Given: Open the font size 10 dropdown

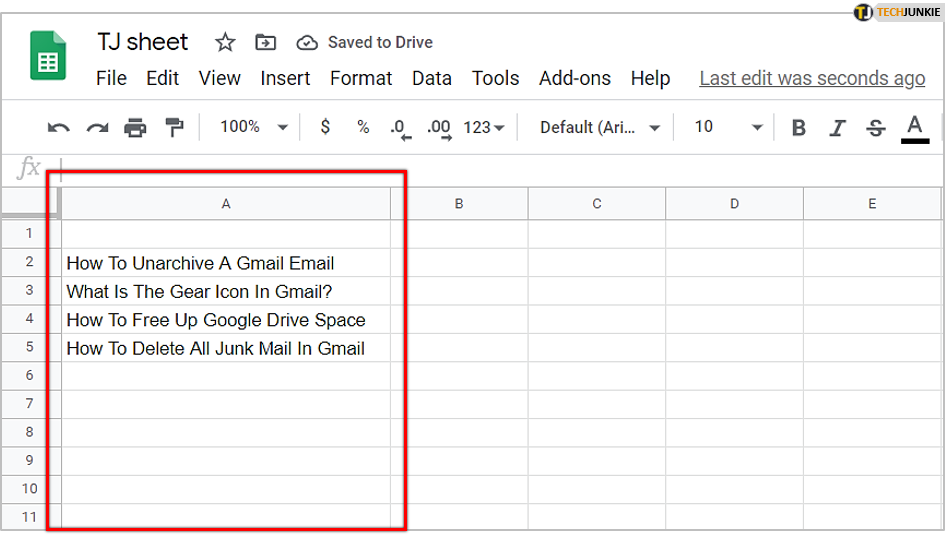Looking at the screenshot, I should (728, 127).
